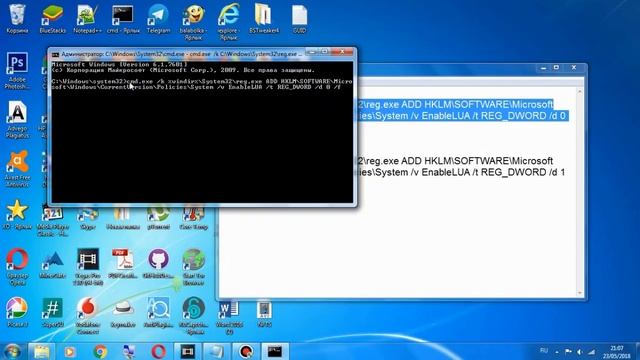Launch GitHub Desktop octocat icon

158,264
